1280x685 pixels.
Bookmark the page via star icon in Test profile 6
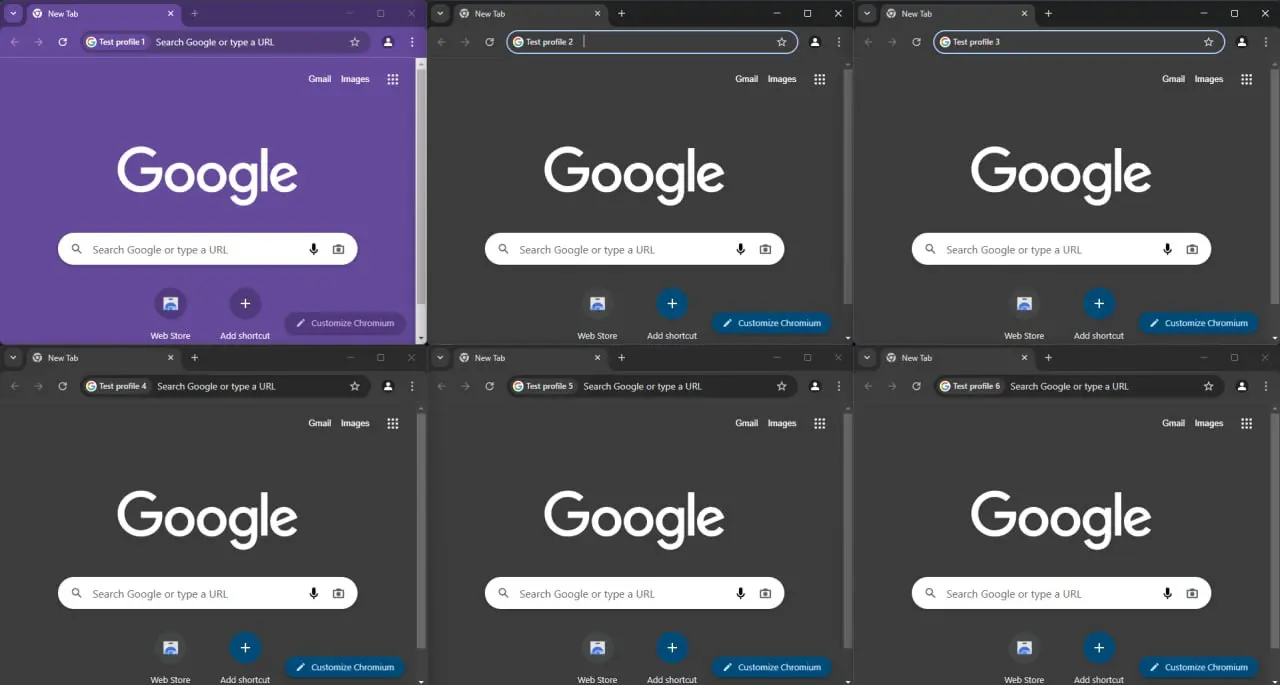(x=1209, y=386)
